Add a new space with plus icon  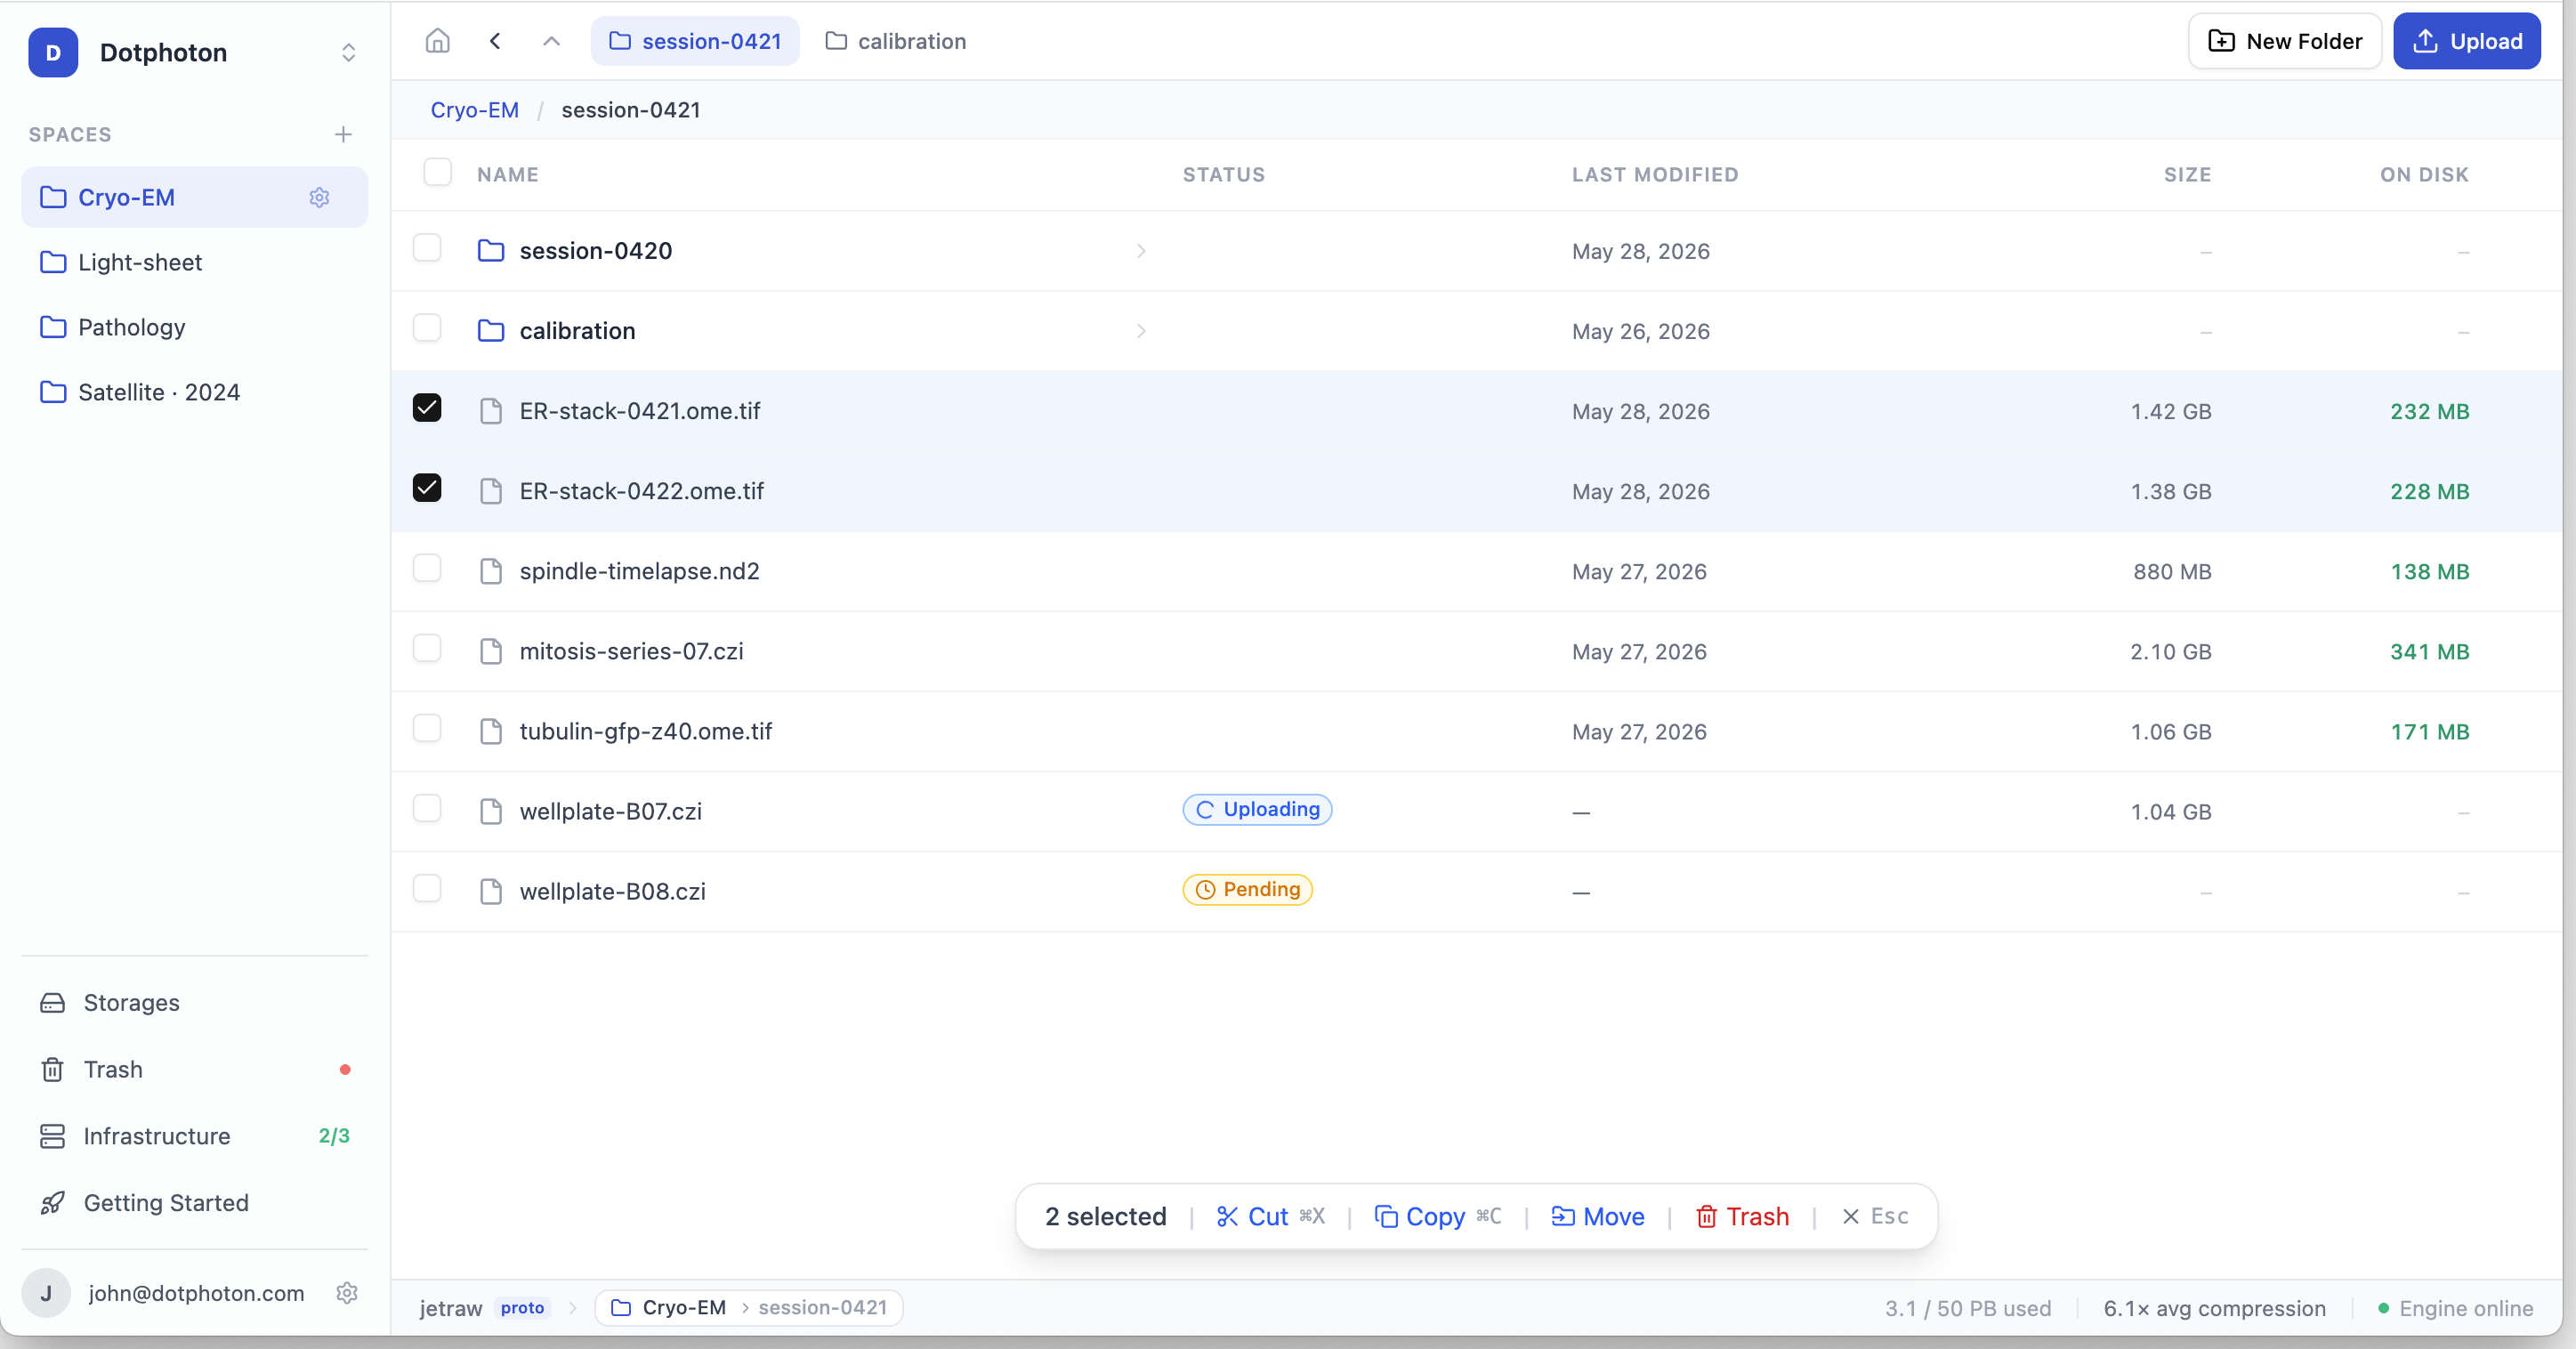click(343, 134)
